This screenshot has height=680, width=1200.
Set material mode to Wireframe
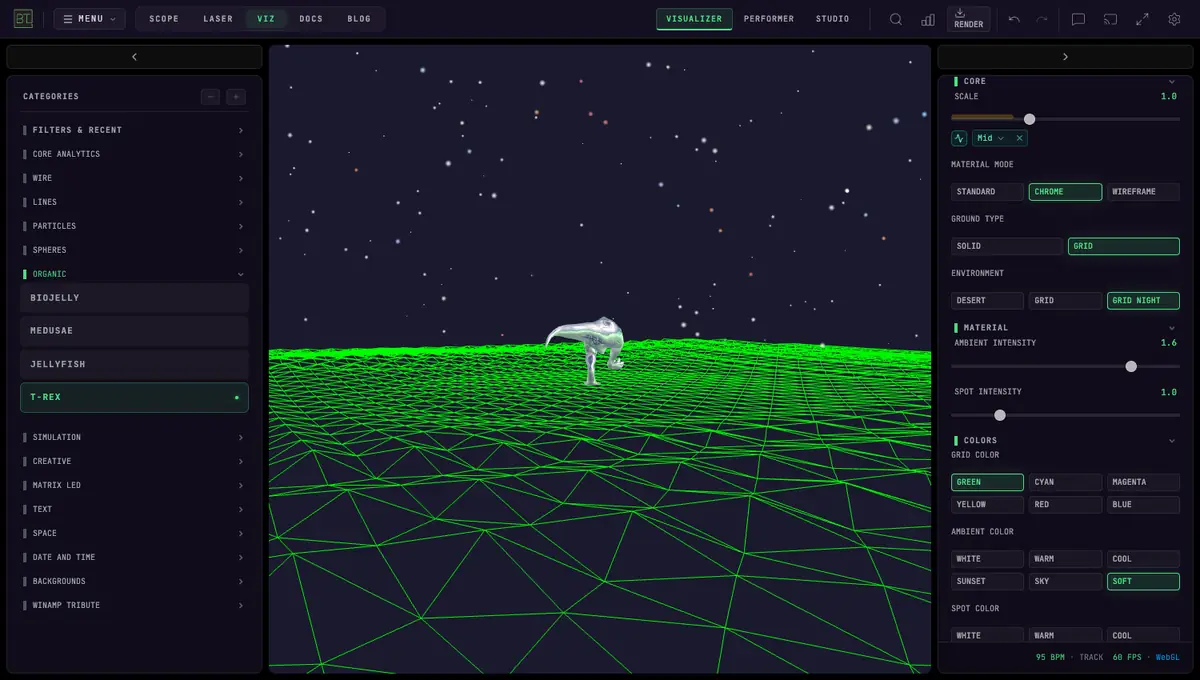1143,192
